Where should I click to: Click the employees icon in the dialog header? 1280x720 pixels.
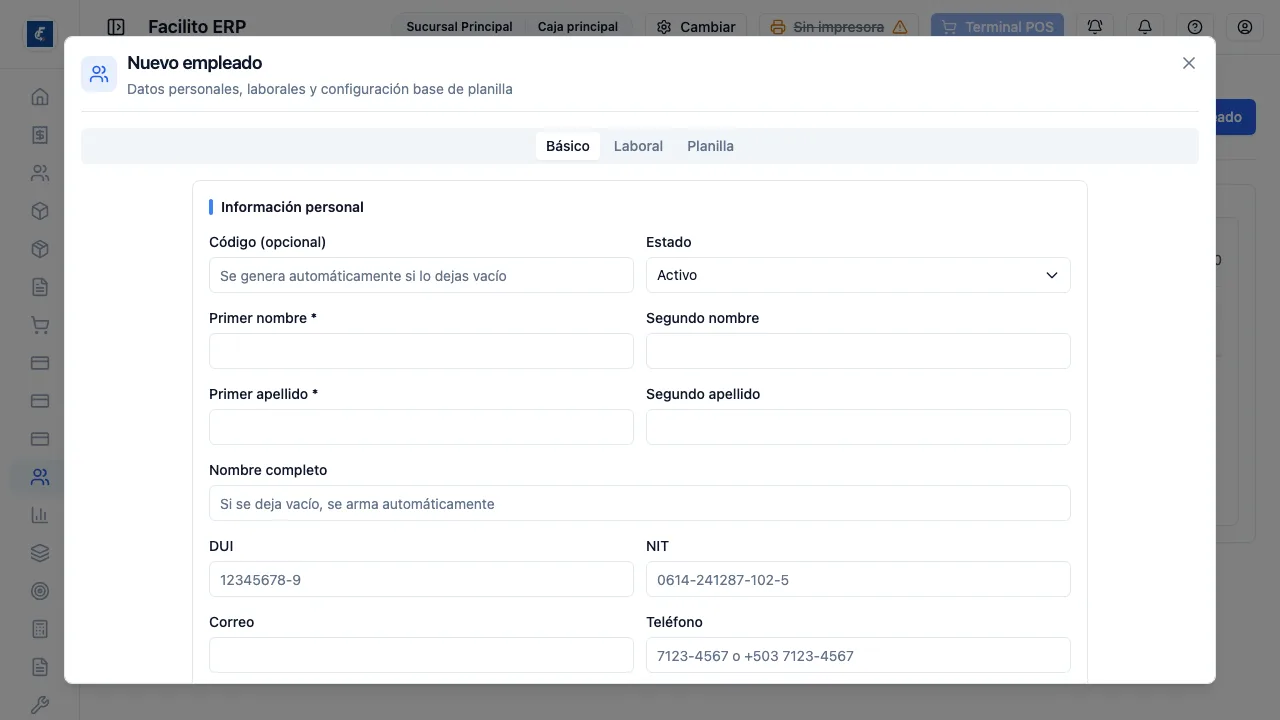(x=99, y=74)
